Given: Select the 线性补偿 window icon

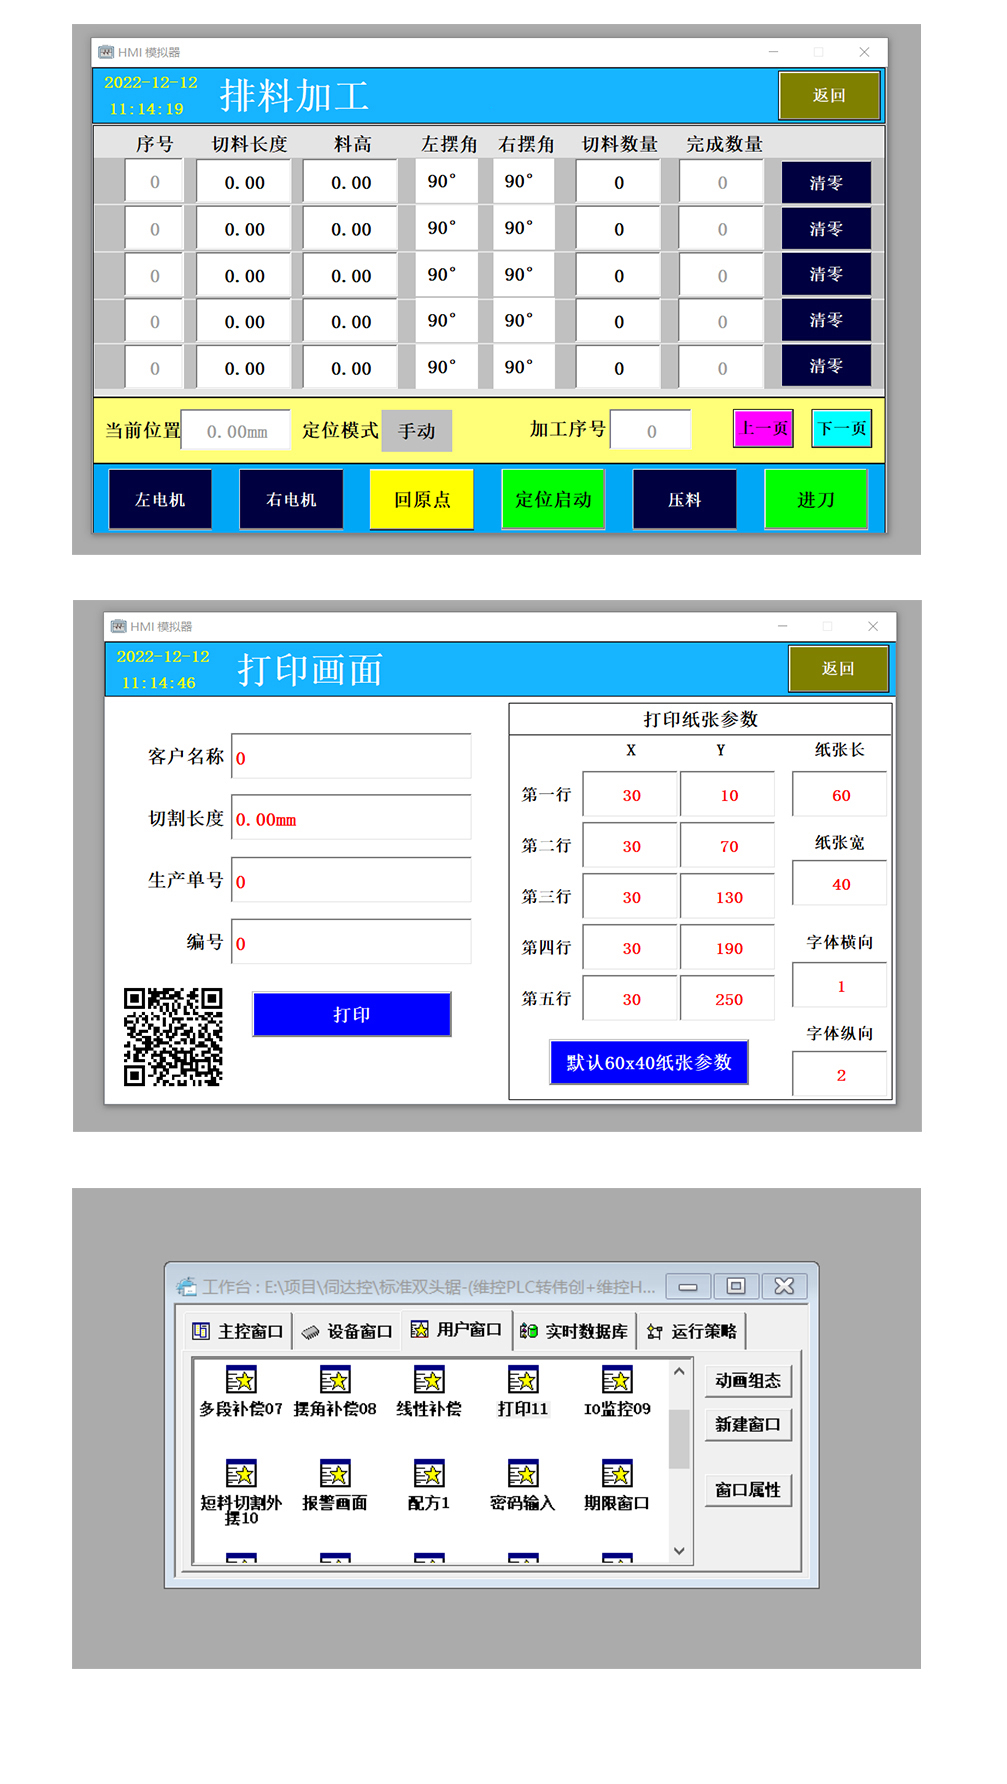Looking at the screenshot, I should pos(429,1381).
